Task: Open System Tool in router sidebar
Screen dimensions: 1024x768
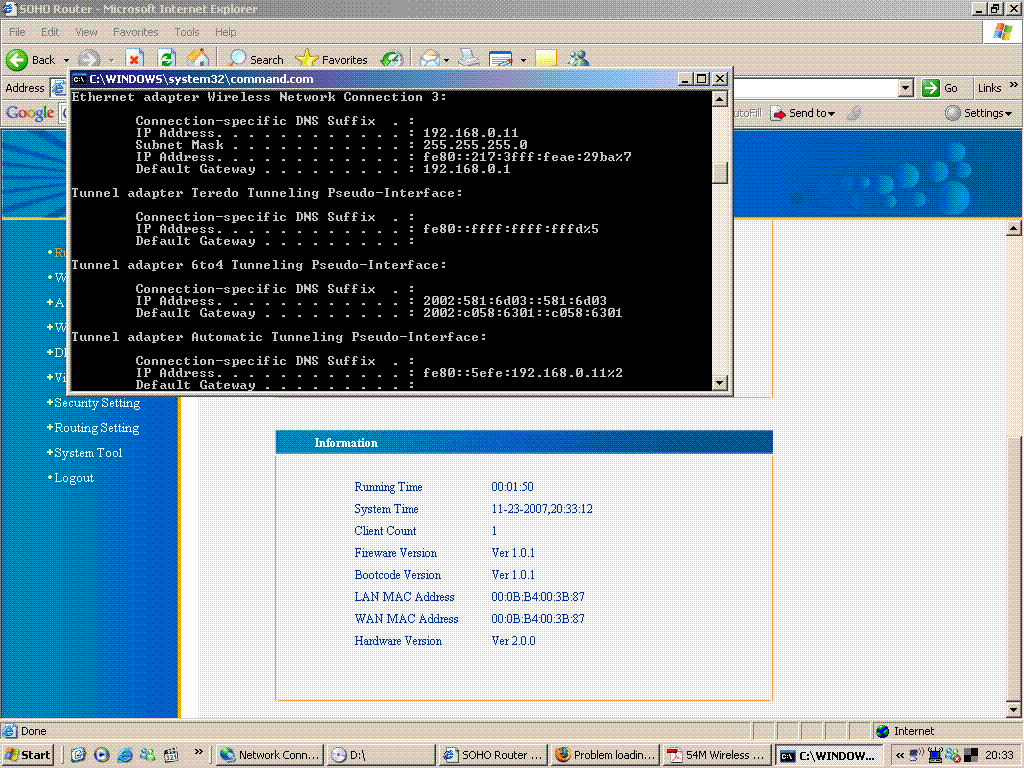Action: [x=88, y=453]
